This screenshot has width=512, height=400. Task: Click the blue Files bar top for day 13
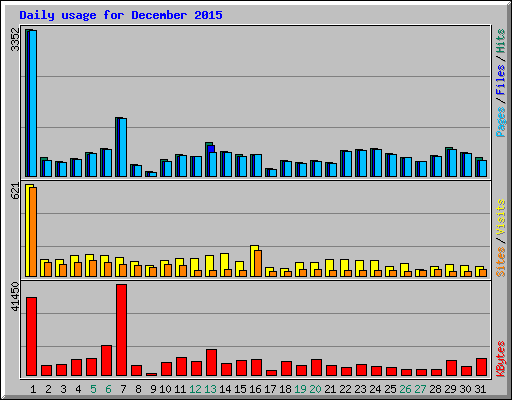[211, 149]
